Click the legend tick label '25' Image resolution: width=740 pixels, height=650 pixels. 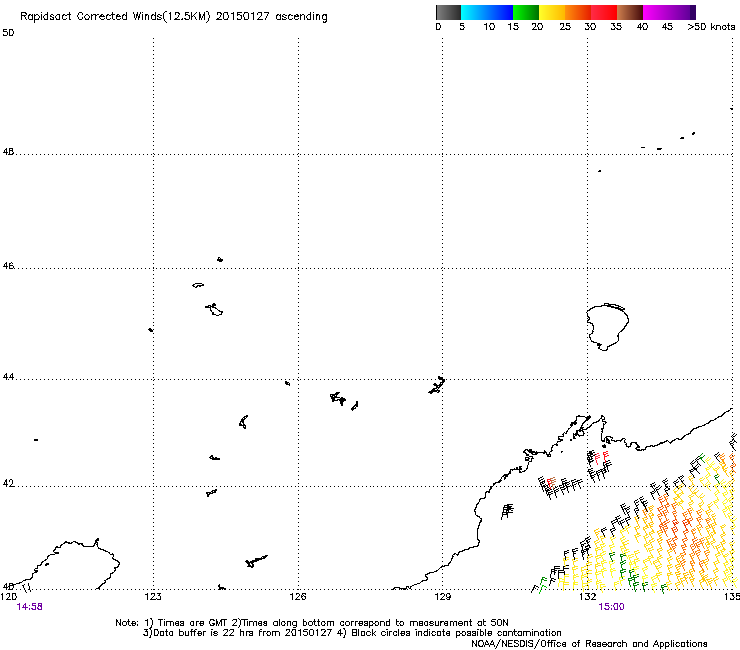[x=565, y=27]
